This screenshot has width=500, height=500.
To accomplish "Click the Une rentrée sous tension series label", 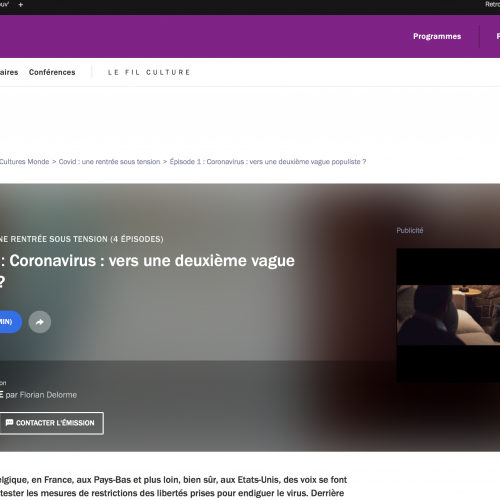I will (82, 239).
